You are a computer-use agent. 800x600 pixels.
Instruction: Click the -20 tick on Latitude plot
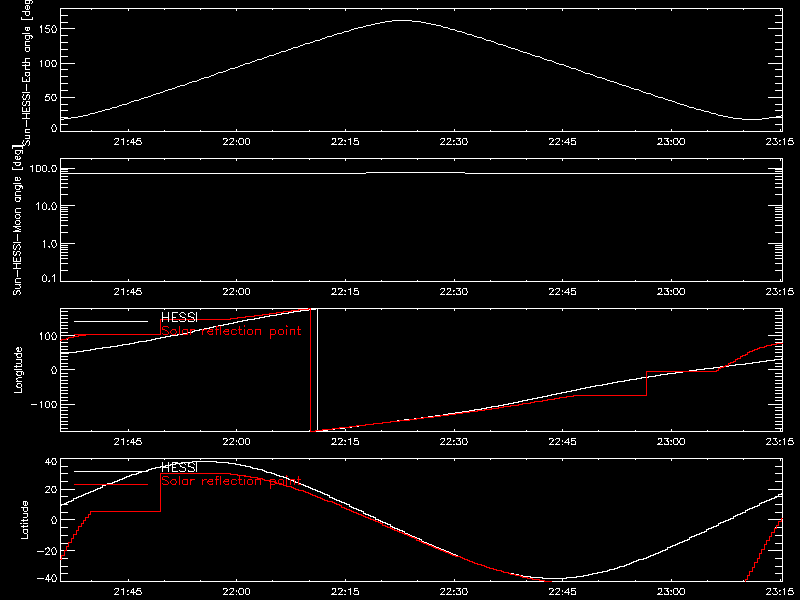tap(47, 551)
